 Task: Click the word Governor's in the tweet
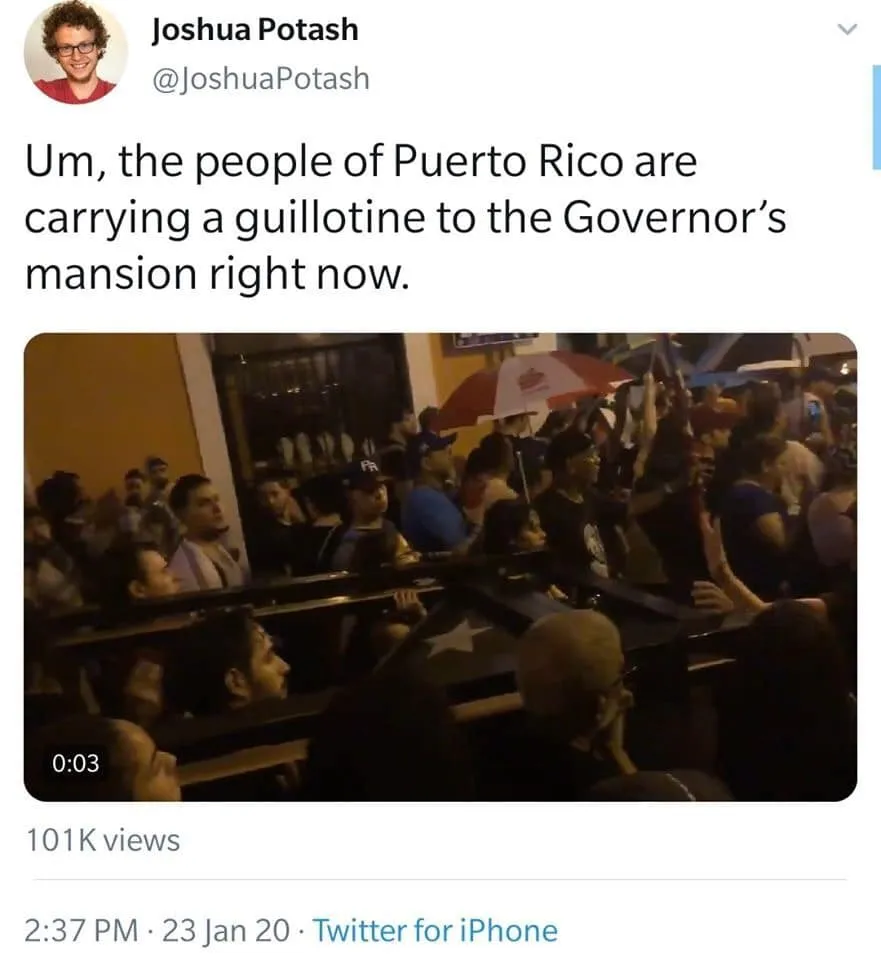point(673,218)
